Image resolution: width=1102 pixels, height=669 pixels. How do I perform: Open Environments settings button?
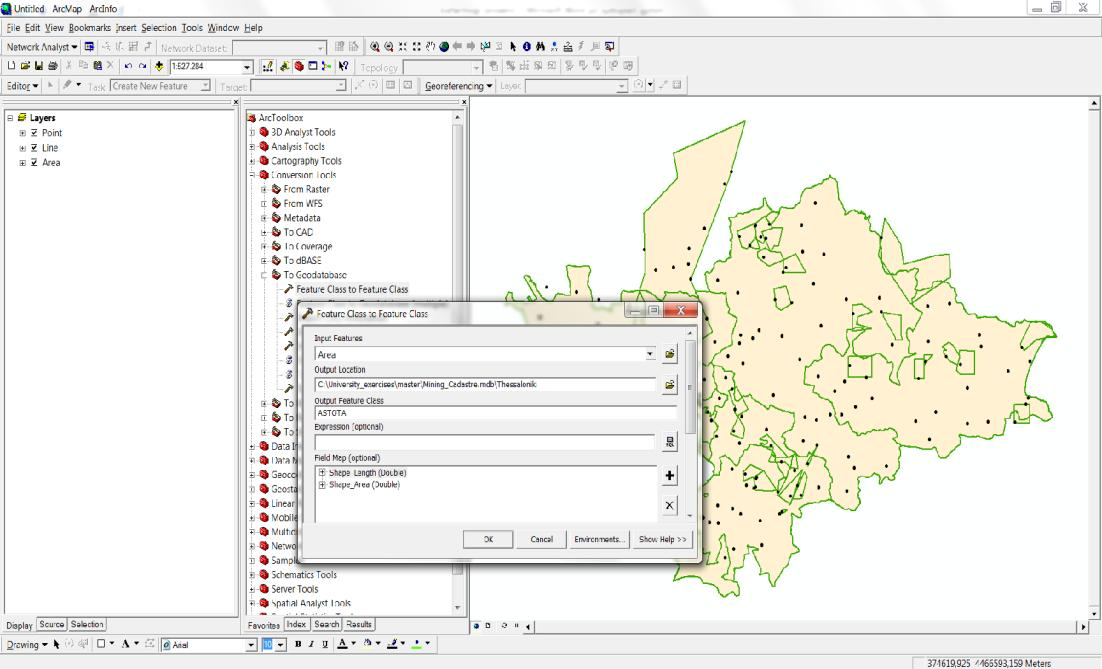(599, 539)
